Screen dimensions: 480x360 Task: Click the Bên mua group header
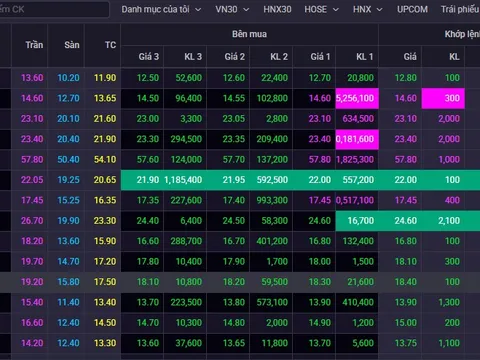pyautogui.click(x=249, y=34)
